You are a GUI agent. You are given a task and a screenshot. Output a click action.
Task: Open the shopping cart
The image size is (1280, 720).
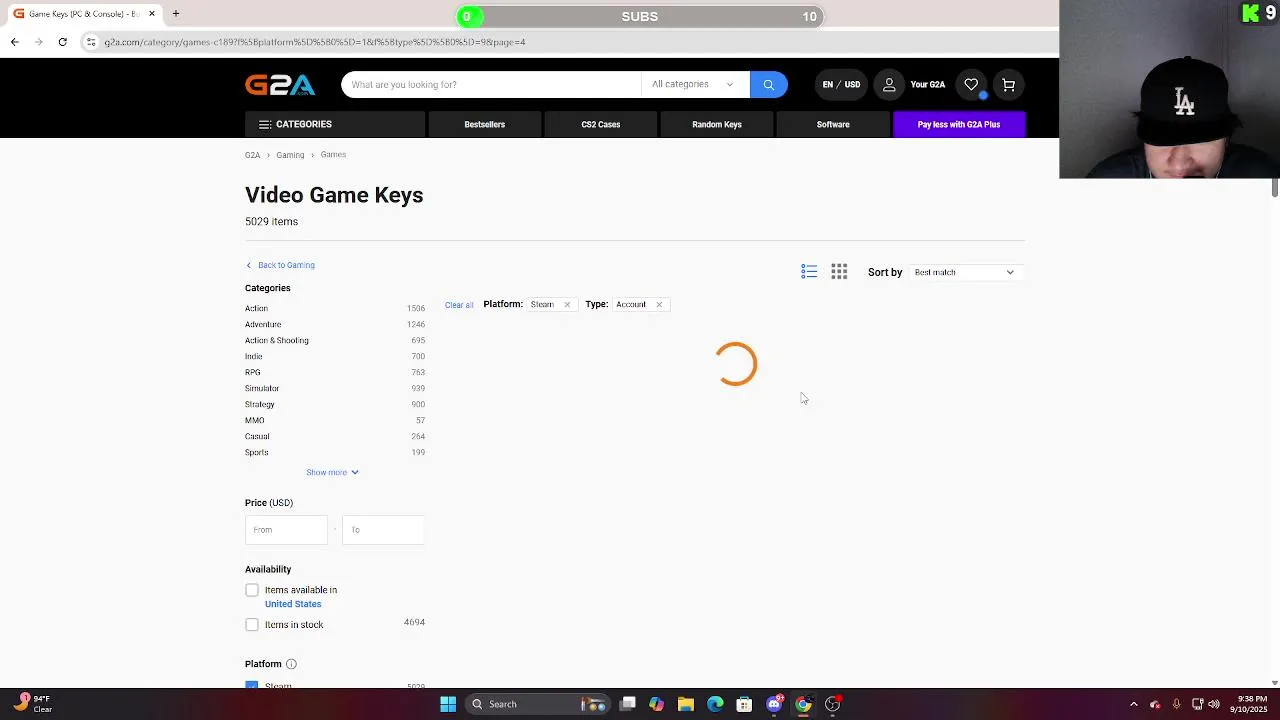[1008, 85]
